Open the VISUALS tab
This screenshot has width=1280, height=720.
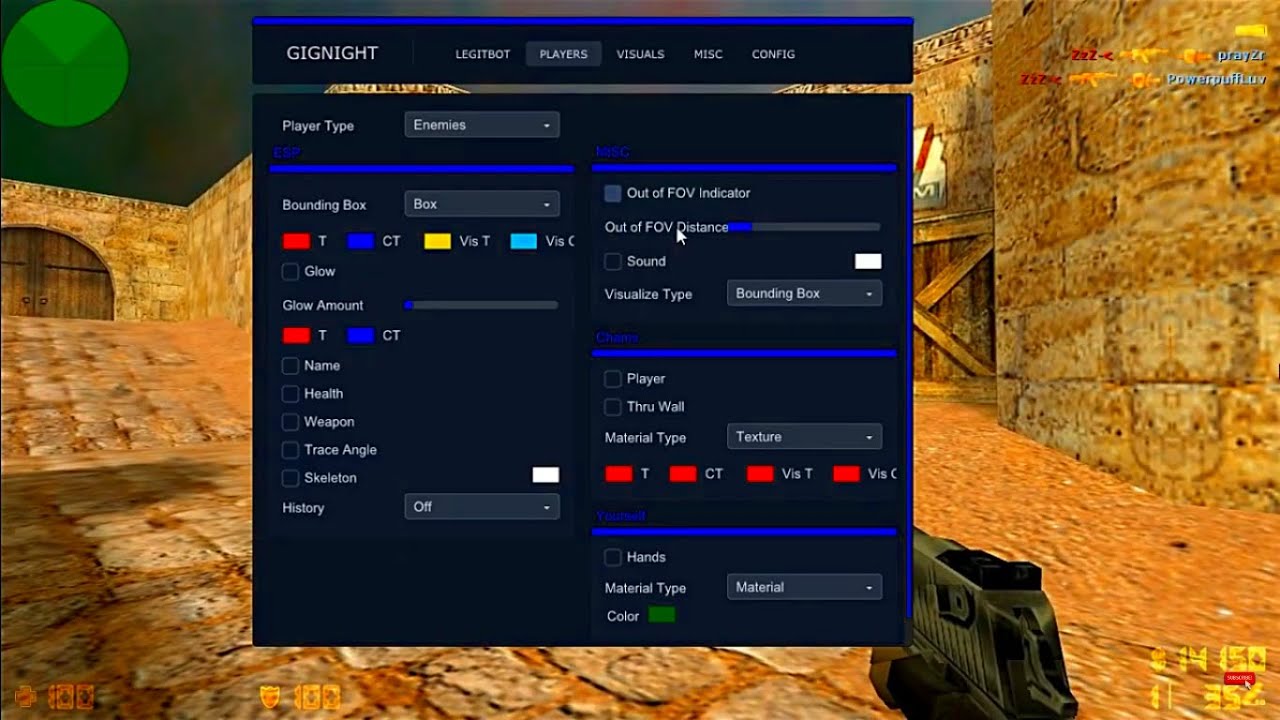pyautogui.click(x=640, y=54)
